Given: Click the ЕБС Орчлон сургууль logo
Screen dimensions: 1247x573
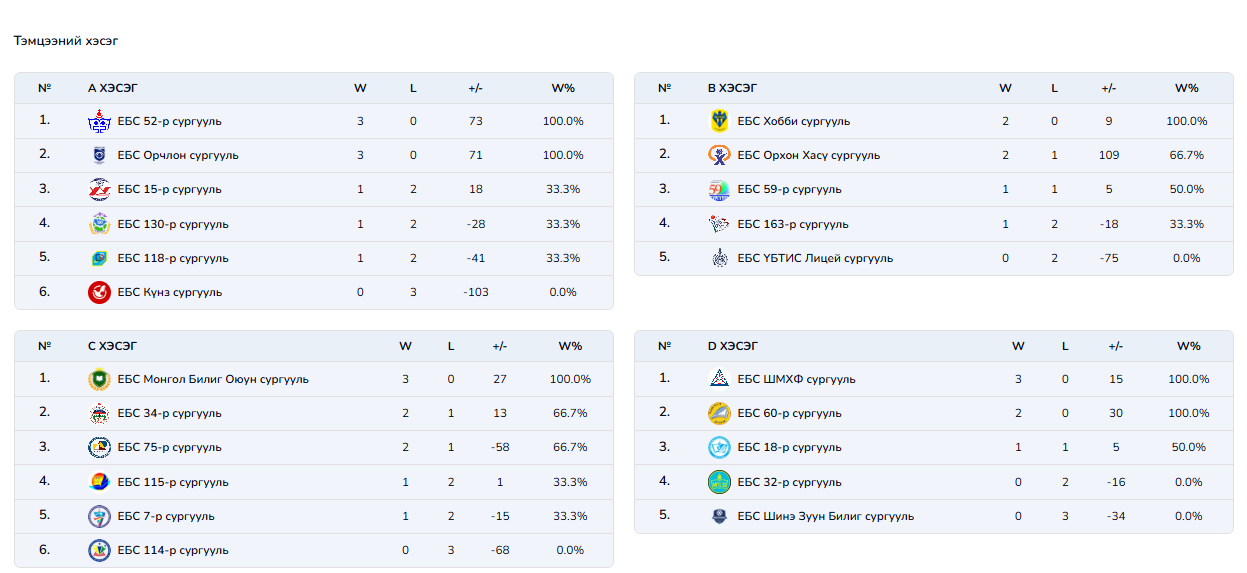Looking at the screenshot, I should [x=99, y=155].
